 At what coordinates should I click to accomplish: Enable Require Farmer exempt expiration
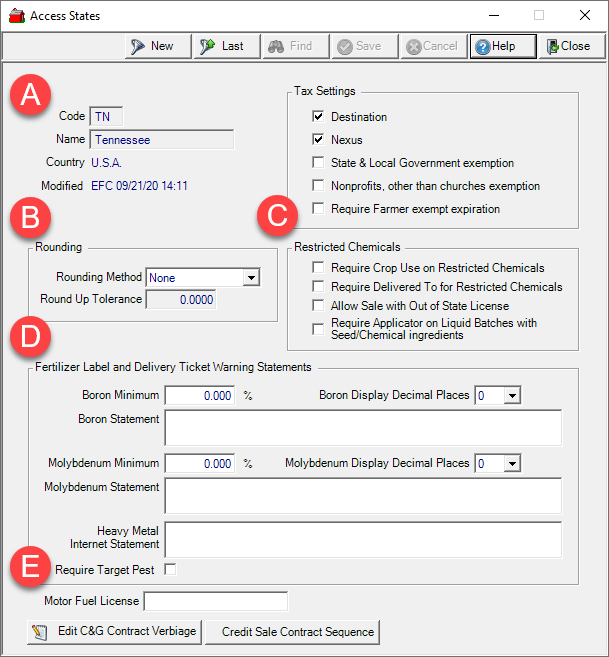(x=318, y=209)
